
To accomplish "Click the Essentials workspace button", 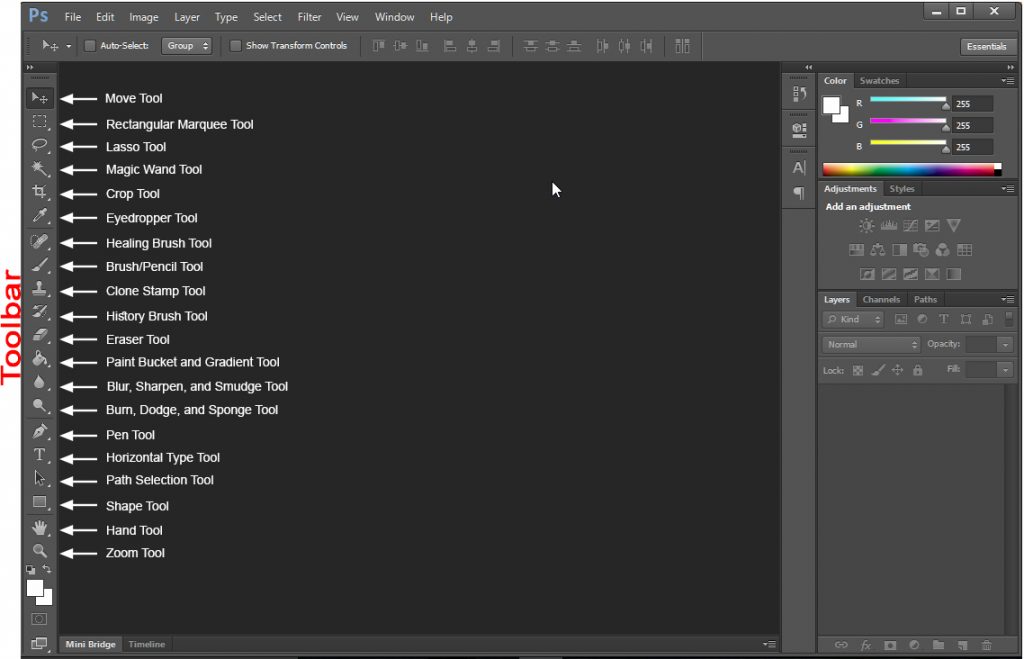I will (x=988, y=45).
